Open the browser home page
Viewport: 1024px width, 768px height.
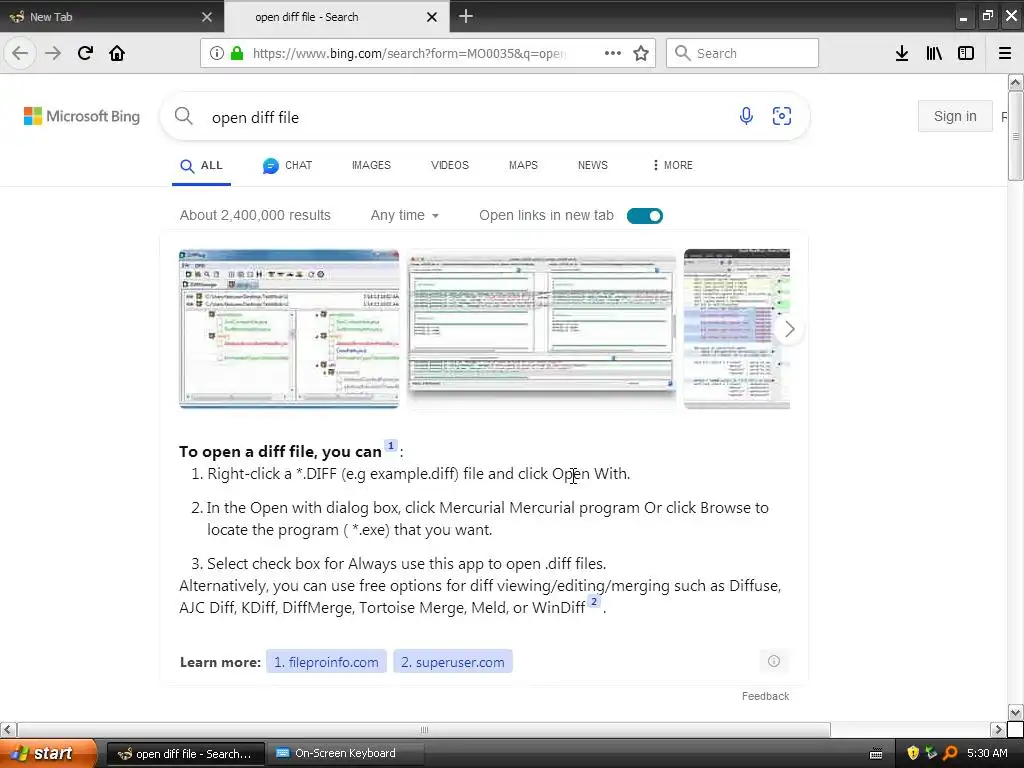tap(117, 53)
